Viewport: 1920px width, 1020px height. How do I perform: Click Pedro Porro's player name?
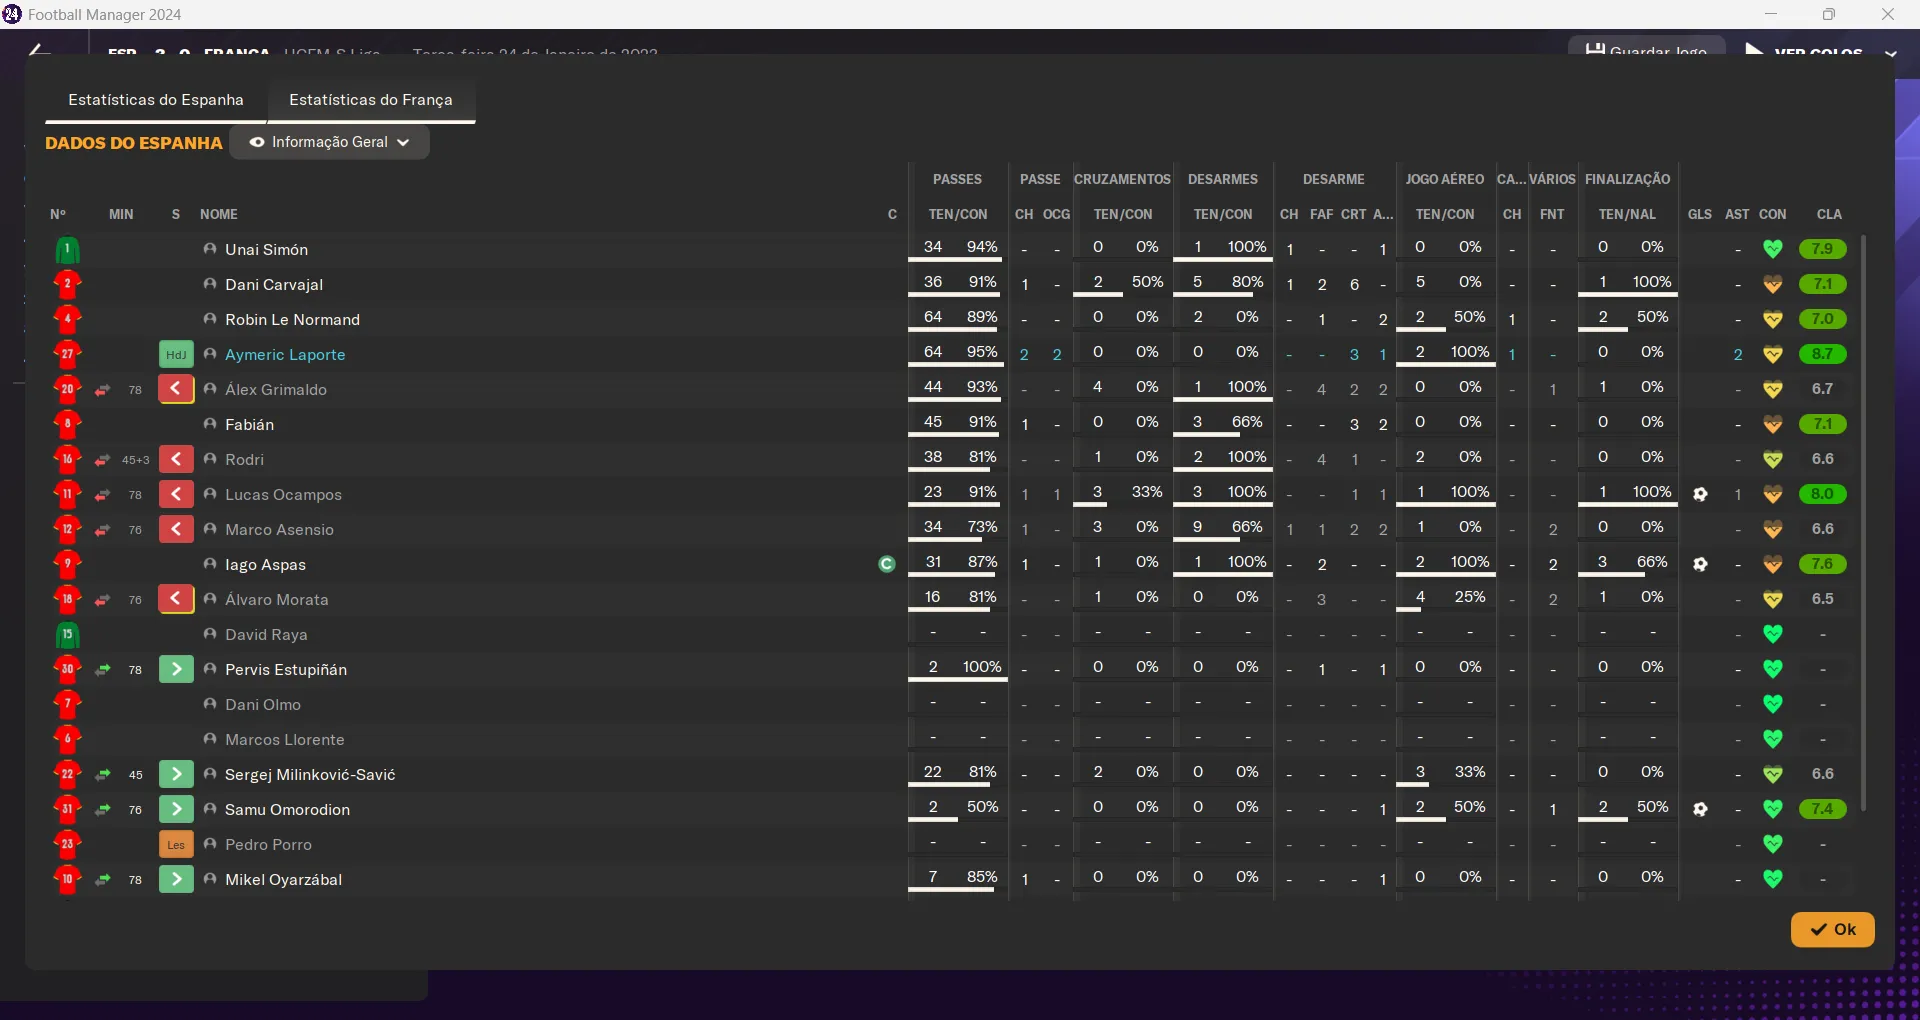[268, 844]
